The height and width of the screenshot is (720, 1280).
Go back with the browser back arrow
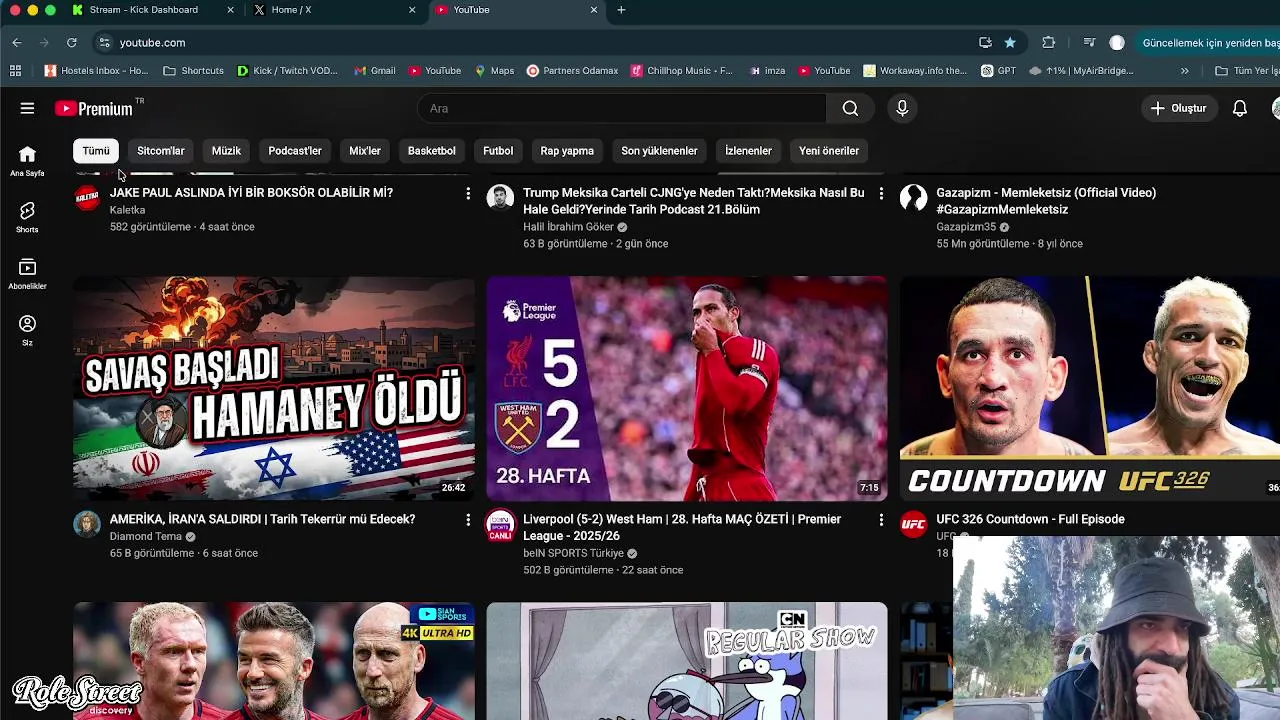[17, 43]
